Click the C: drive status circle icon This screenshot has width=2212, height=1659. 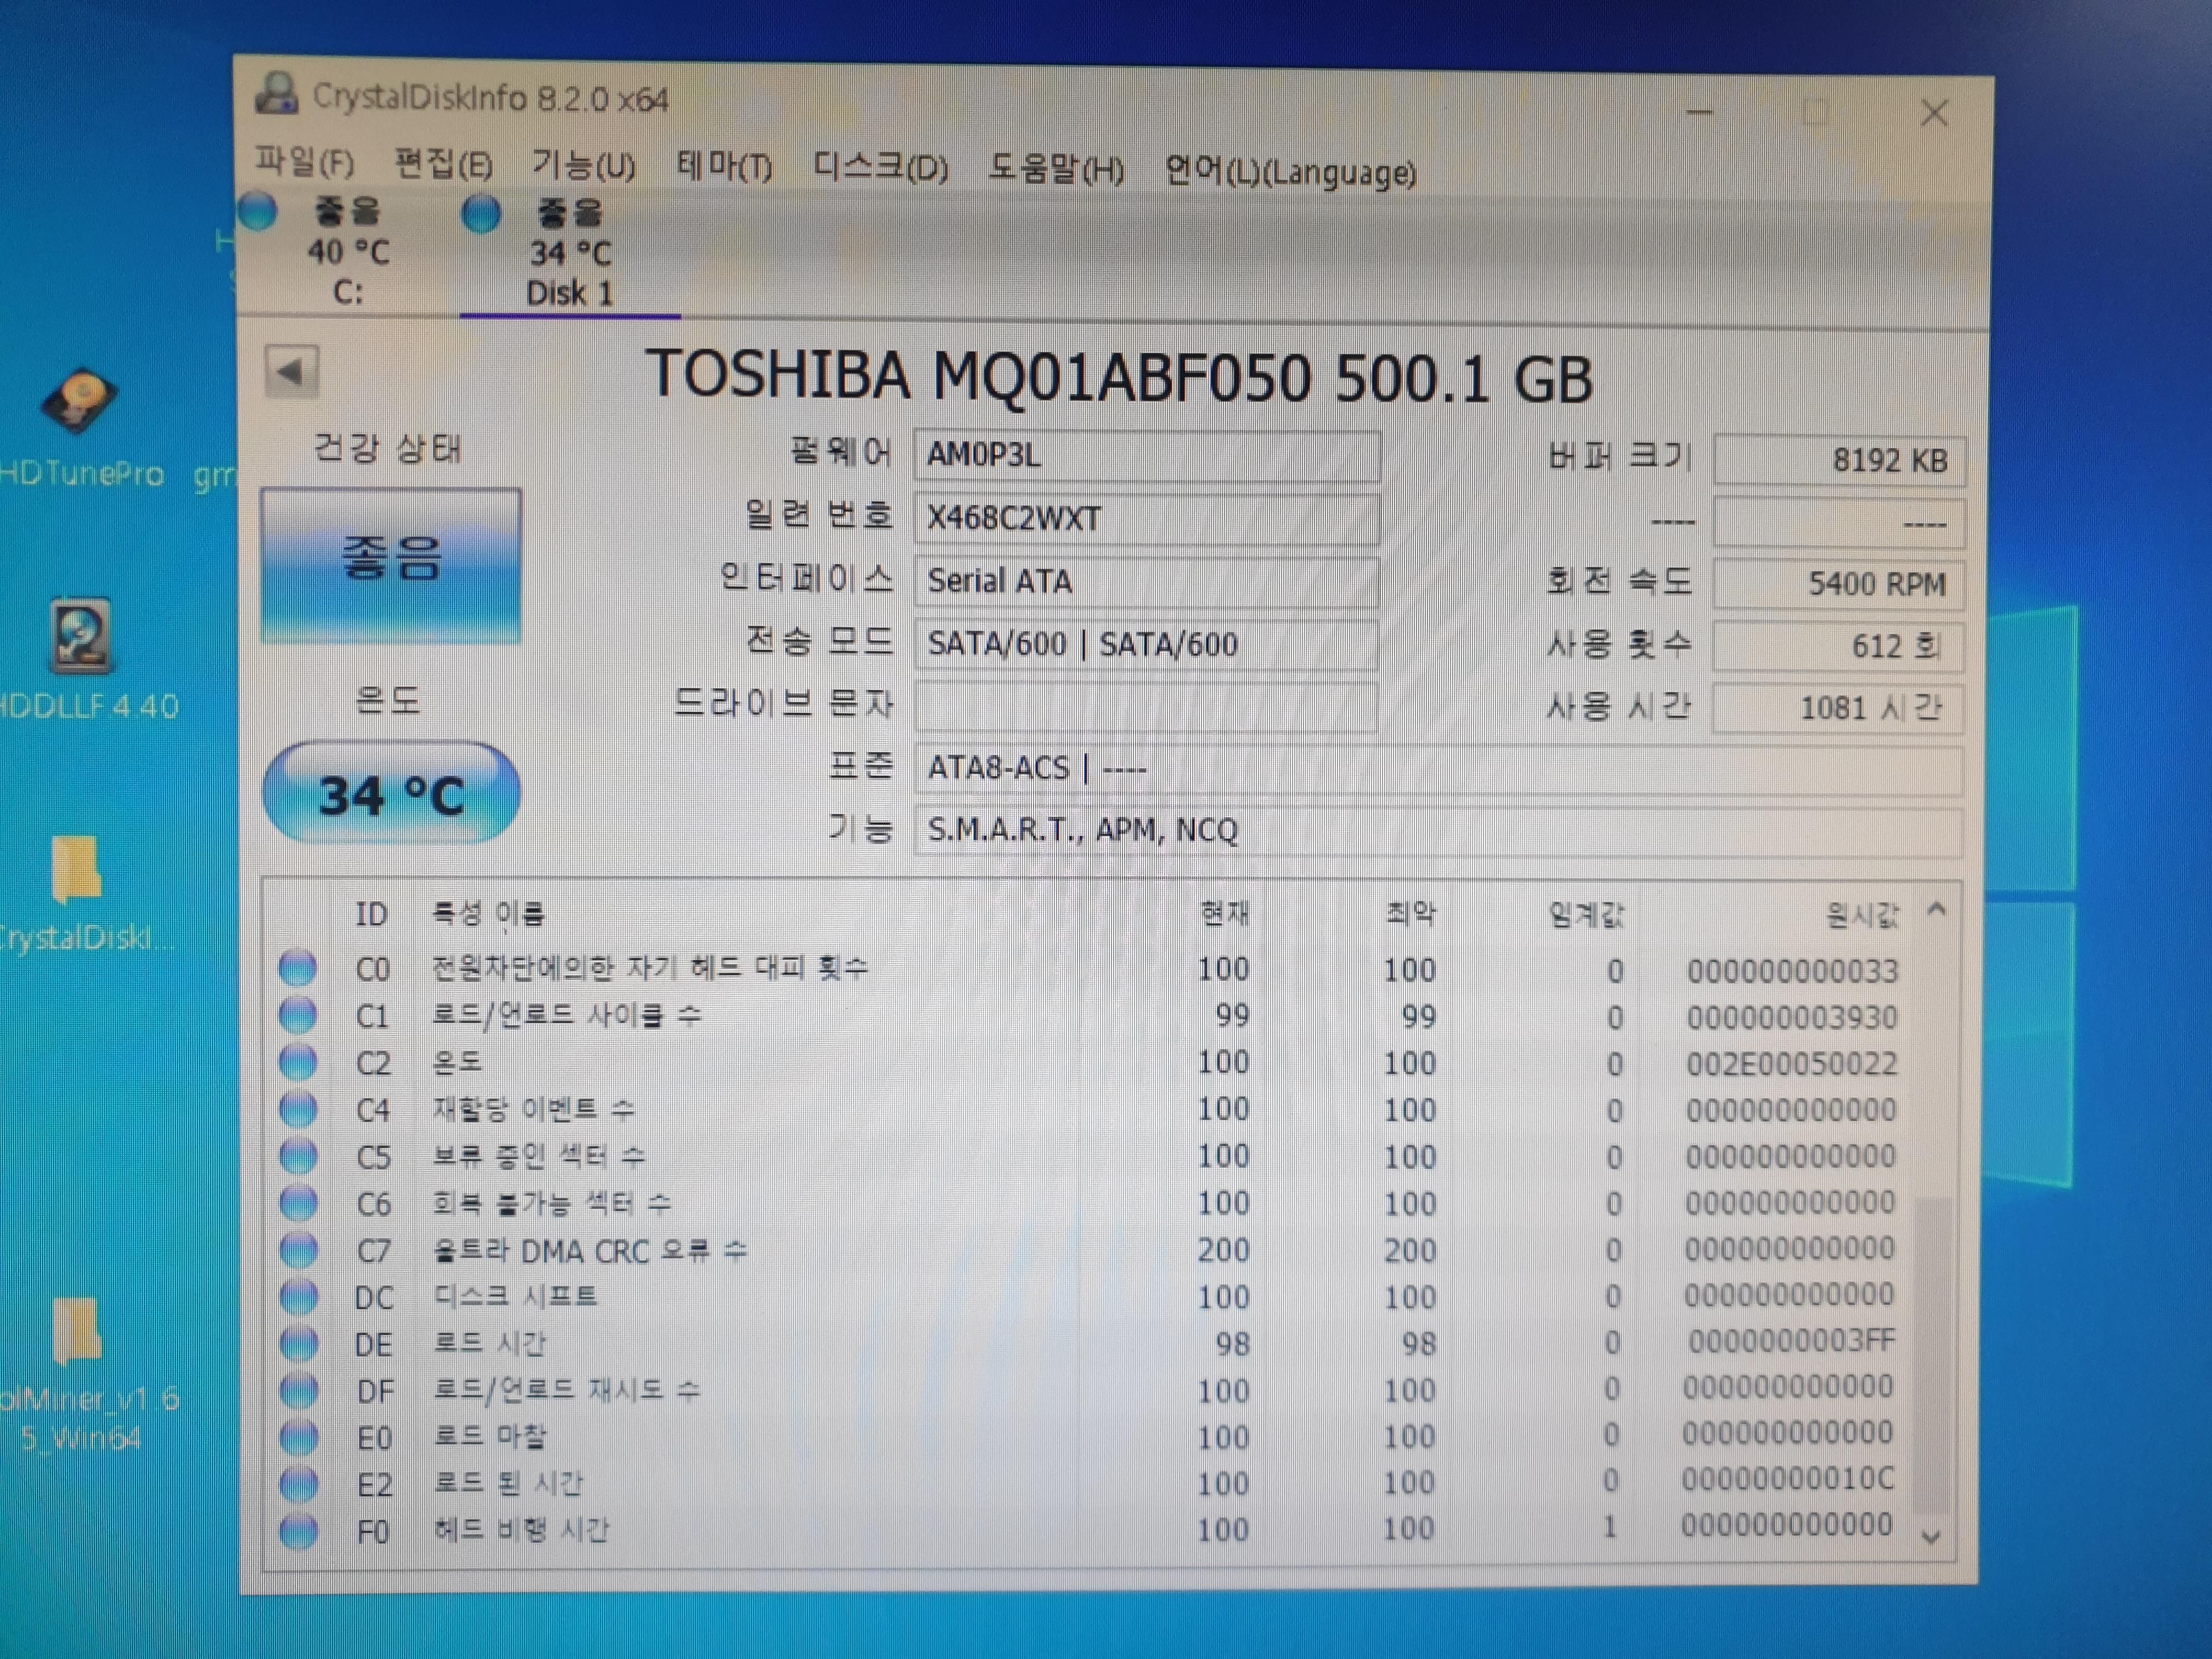[258, 211]
